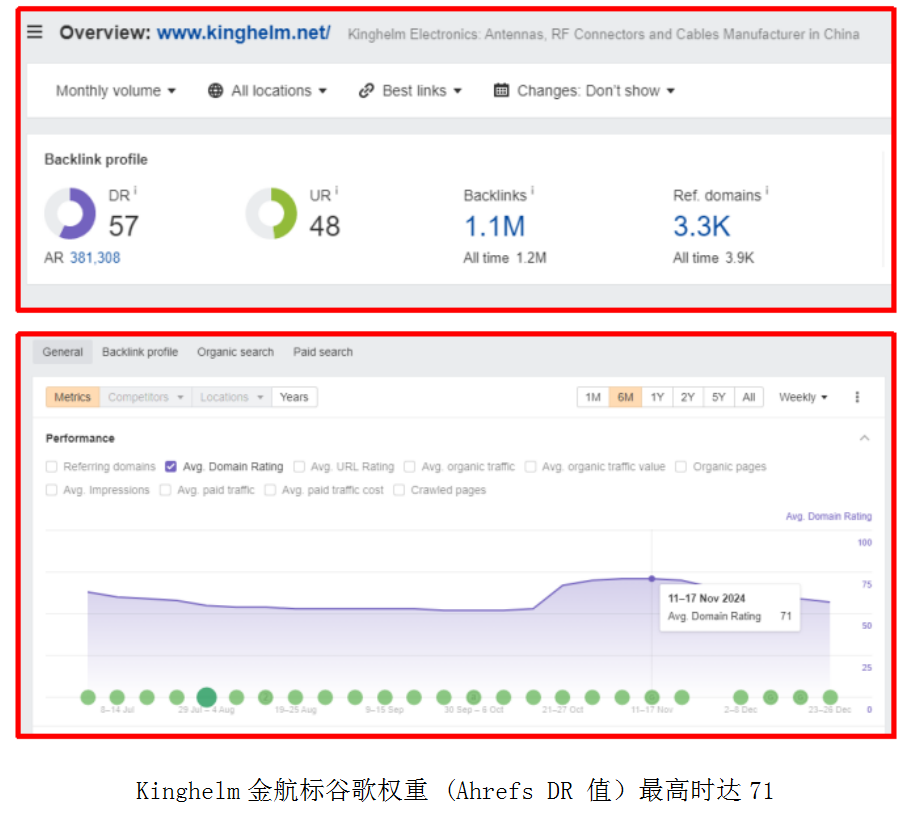The height and width of the screenshot is (824, 918).
Task: Click the green marker above 2–8 Dec
Action: pyautogui.click(x=741, y=697)
